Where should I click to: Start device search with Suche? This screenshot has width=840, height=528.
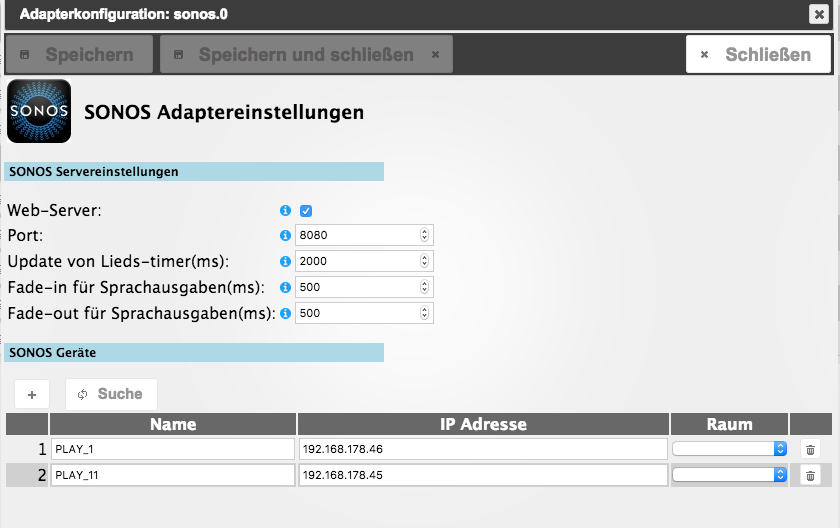pos(111,395)
